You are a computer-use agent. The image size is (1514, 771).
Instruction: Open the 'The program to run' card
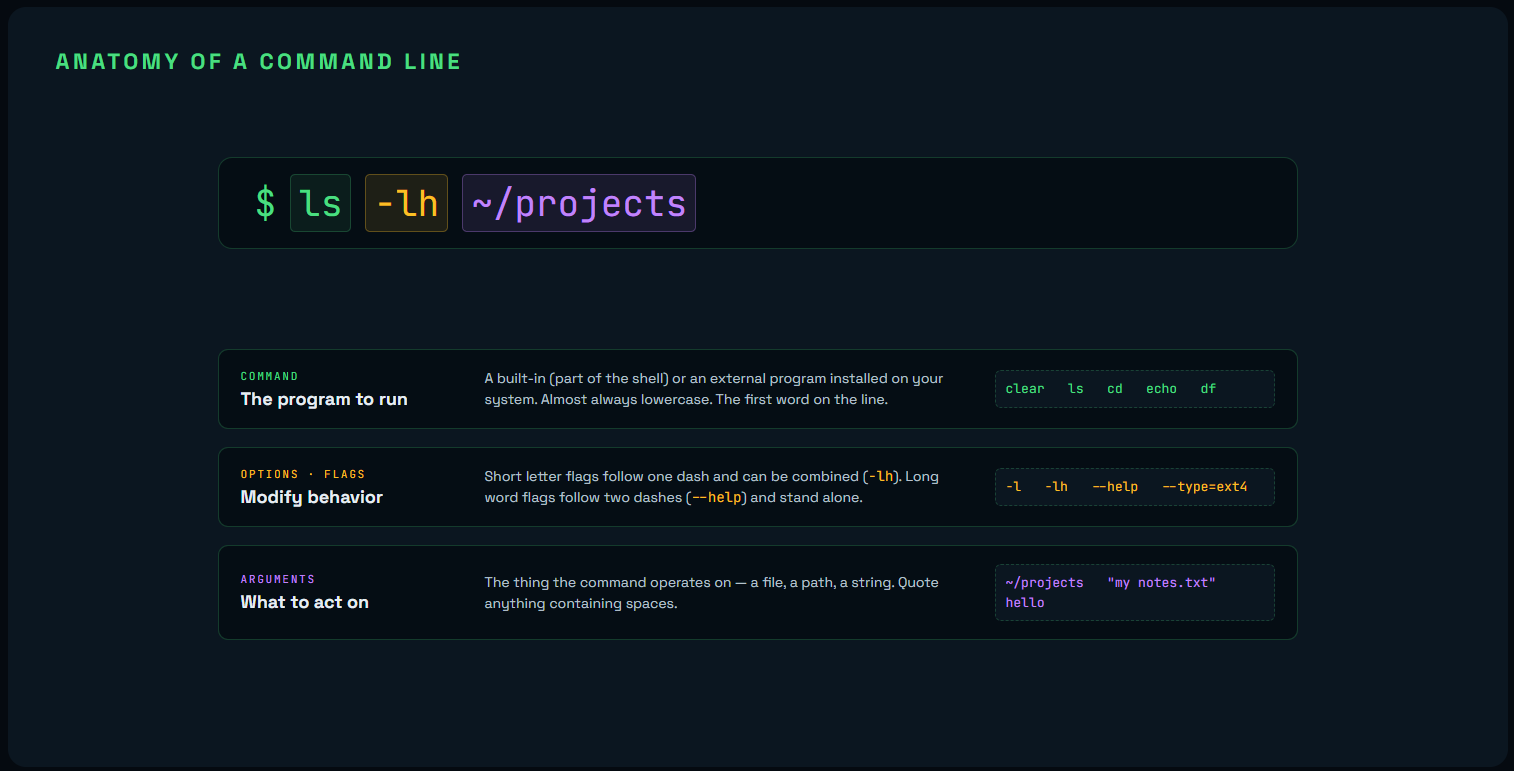point(757,389)
